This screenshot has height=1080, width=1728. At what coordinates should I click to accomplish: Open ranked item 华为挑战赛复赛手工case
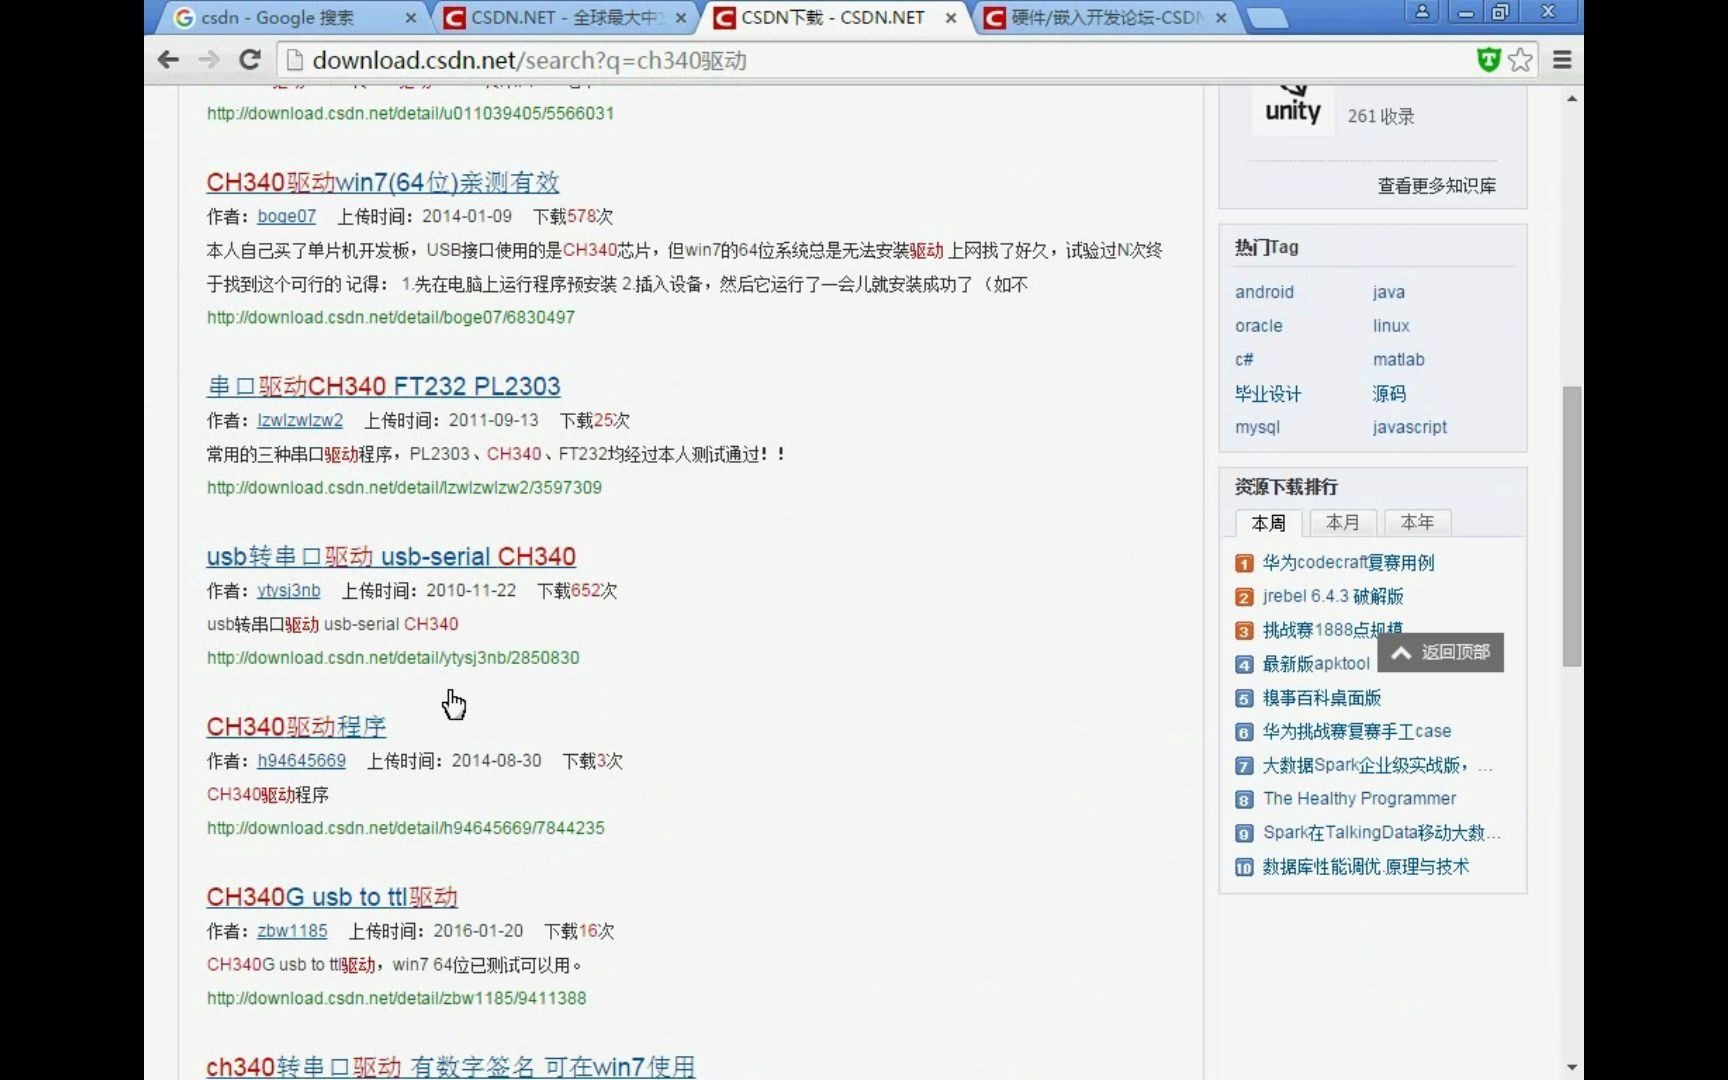pos(1356,731)
